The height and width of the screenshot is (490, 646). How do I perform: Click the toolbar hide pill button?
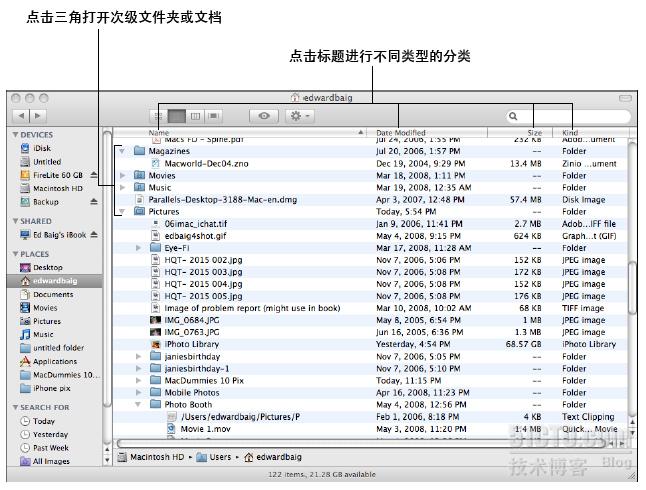pos(625,98)
